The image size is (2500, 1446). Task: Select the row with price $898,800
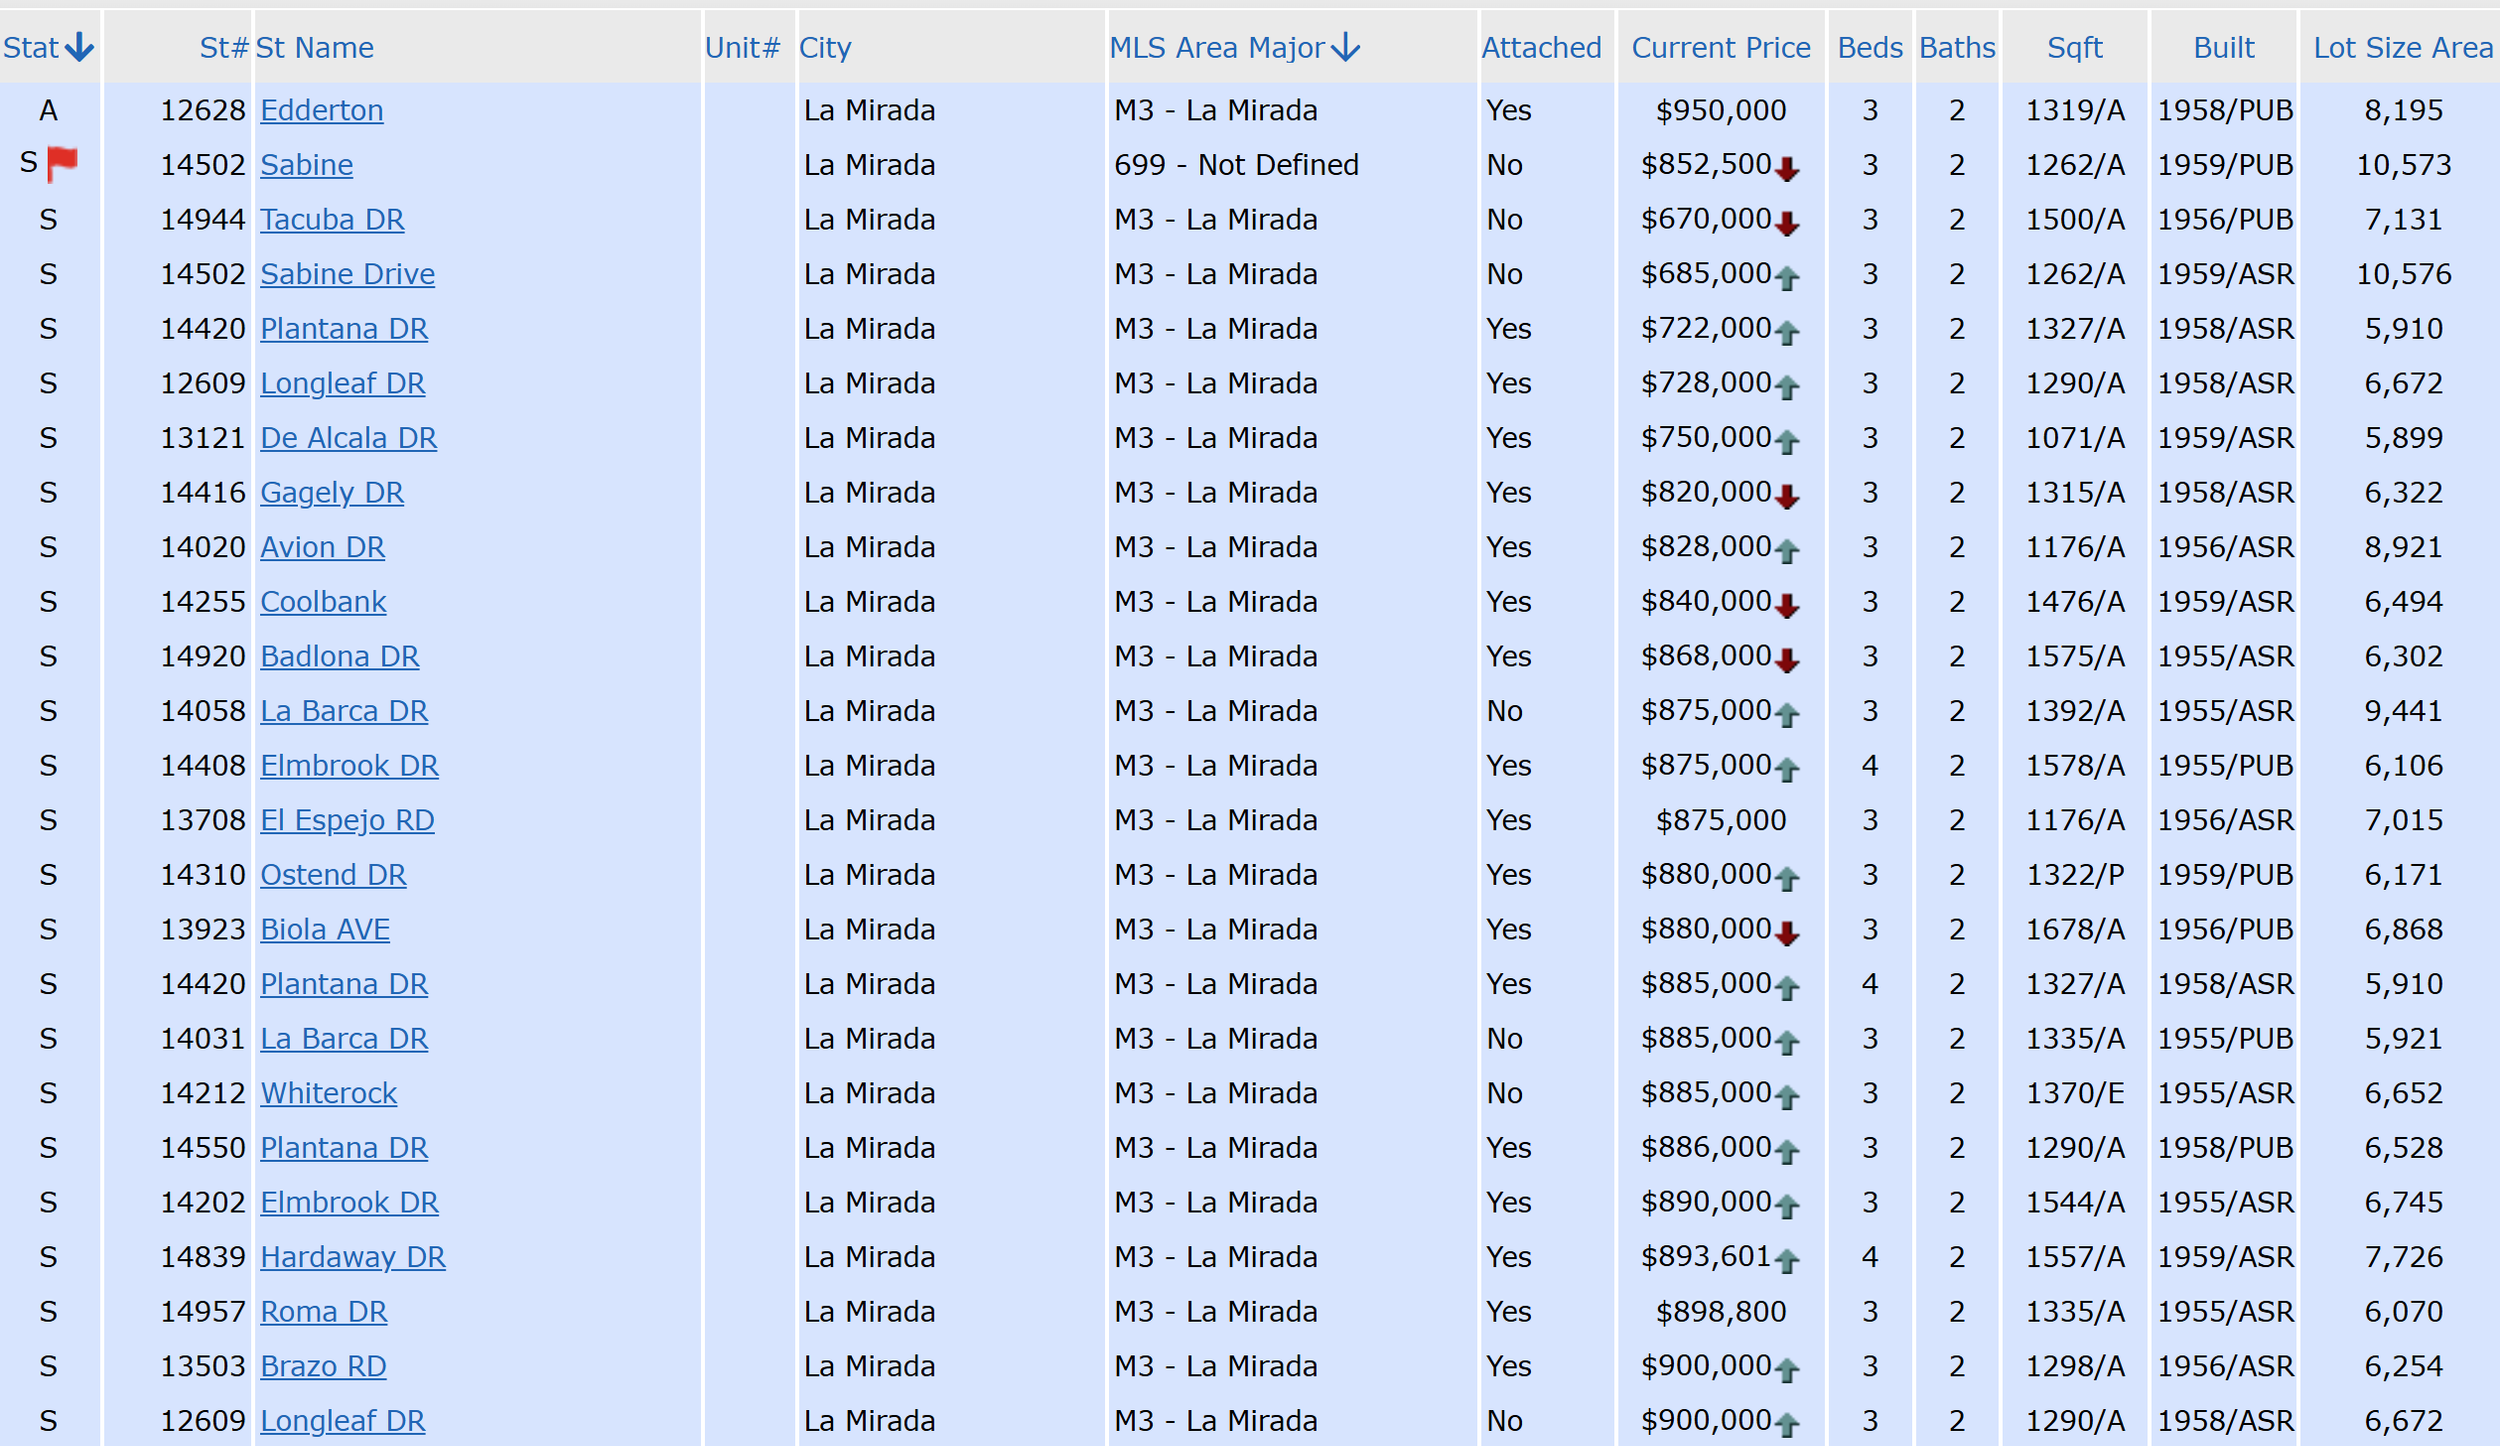tap(1720, 1311)
